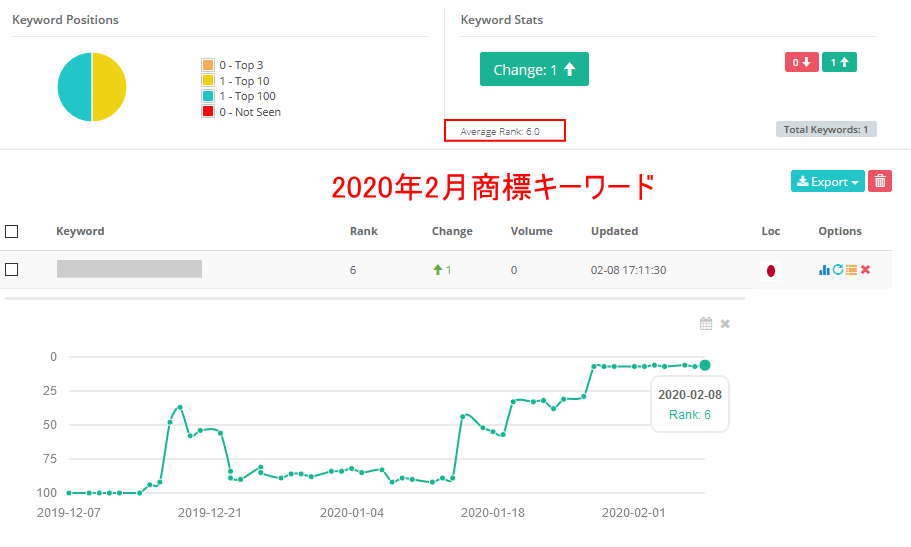Click the Rank: 6 tooltip text
Screen dimensions: 911x547
coord(690,414)
